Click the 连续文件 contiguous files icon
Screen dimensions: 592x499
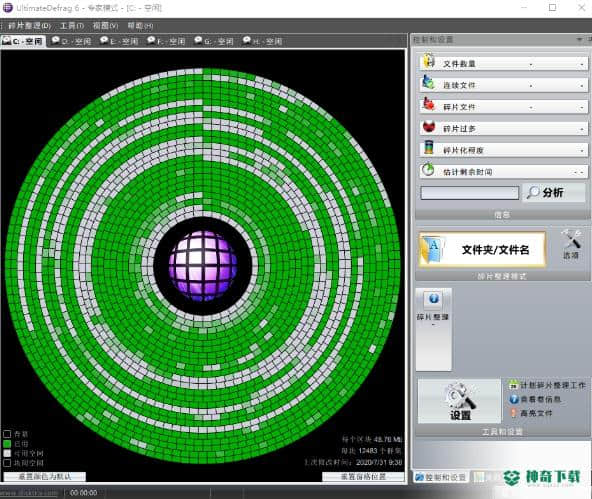(429, 82)
